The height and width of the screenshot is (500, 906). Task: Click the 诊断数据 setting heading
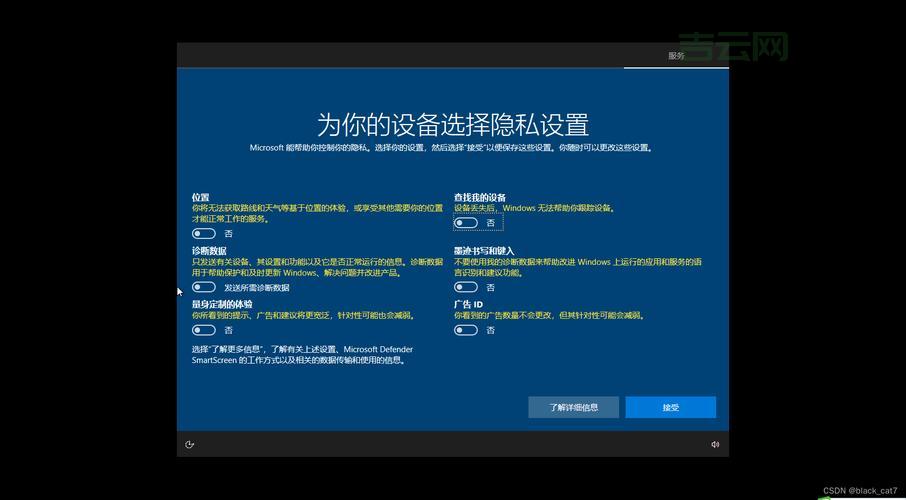click(209, 251)
